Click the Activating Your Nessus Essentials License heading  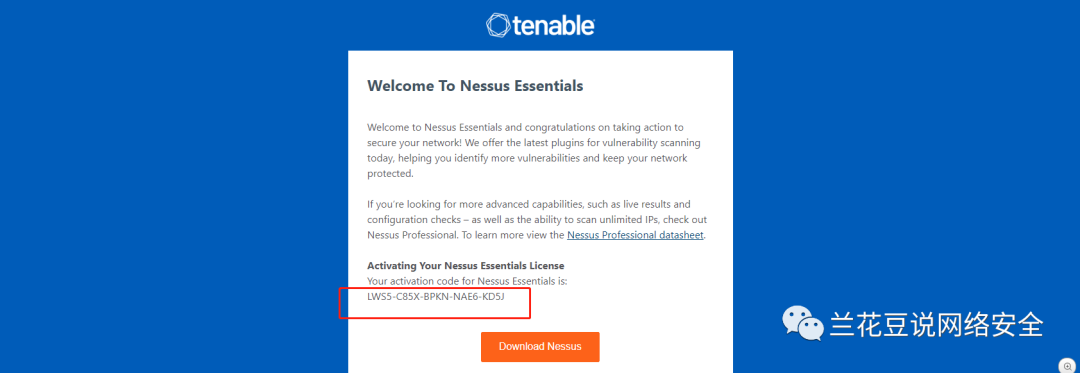pos(466,266)
